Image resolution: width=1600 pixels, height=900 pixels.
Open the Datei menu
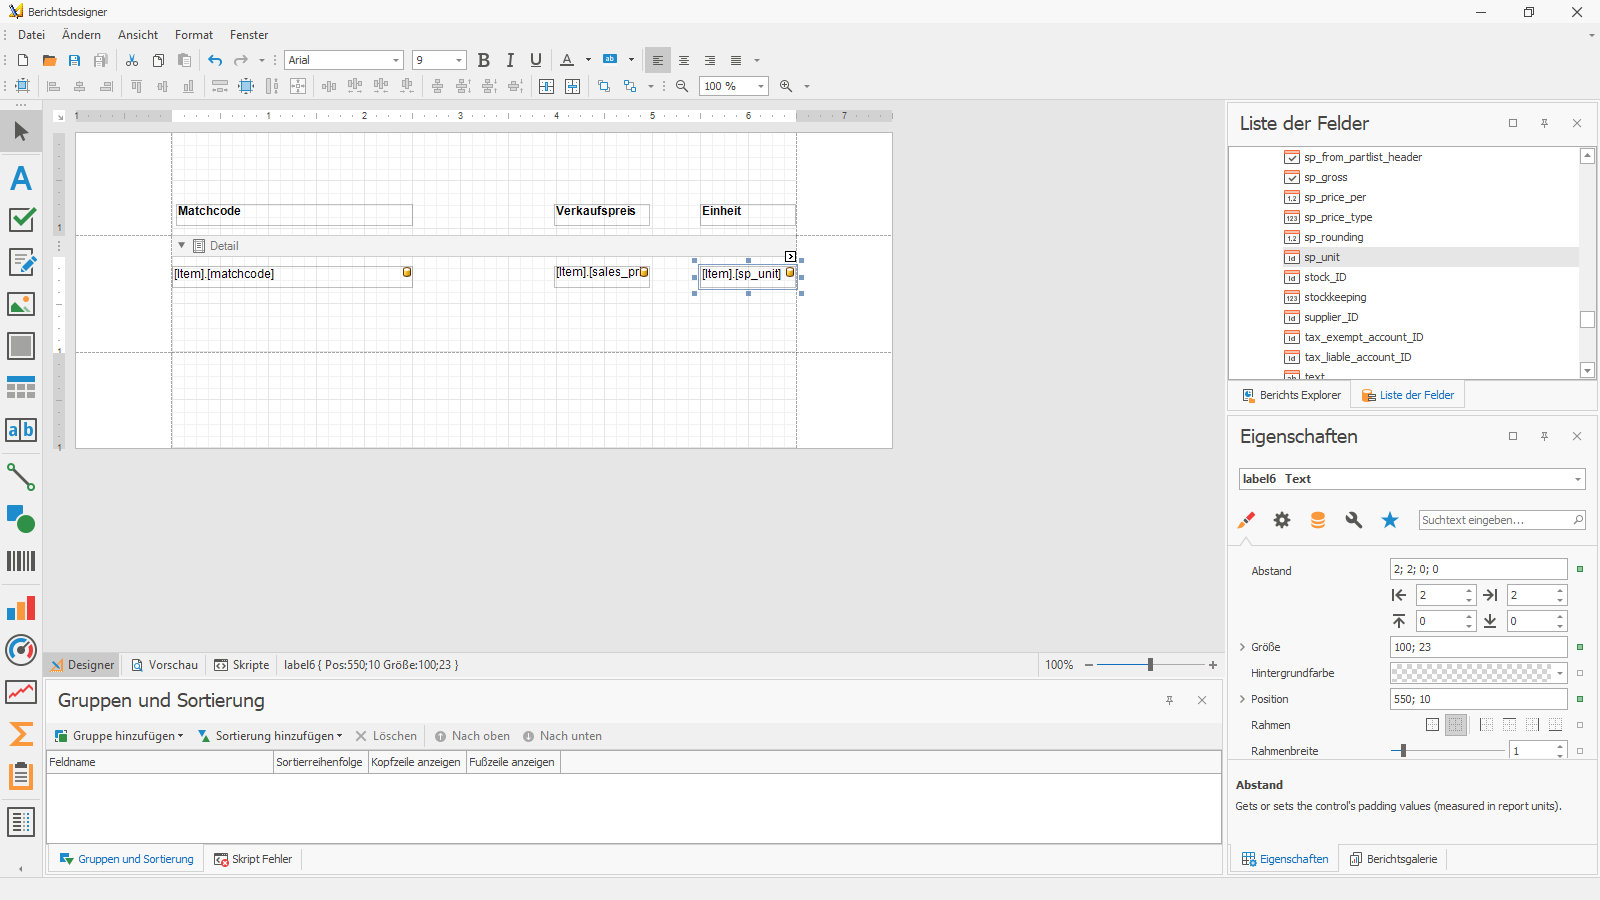[x=32, y=35]
